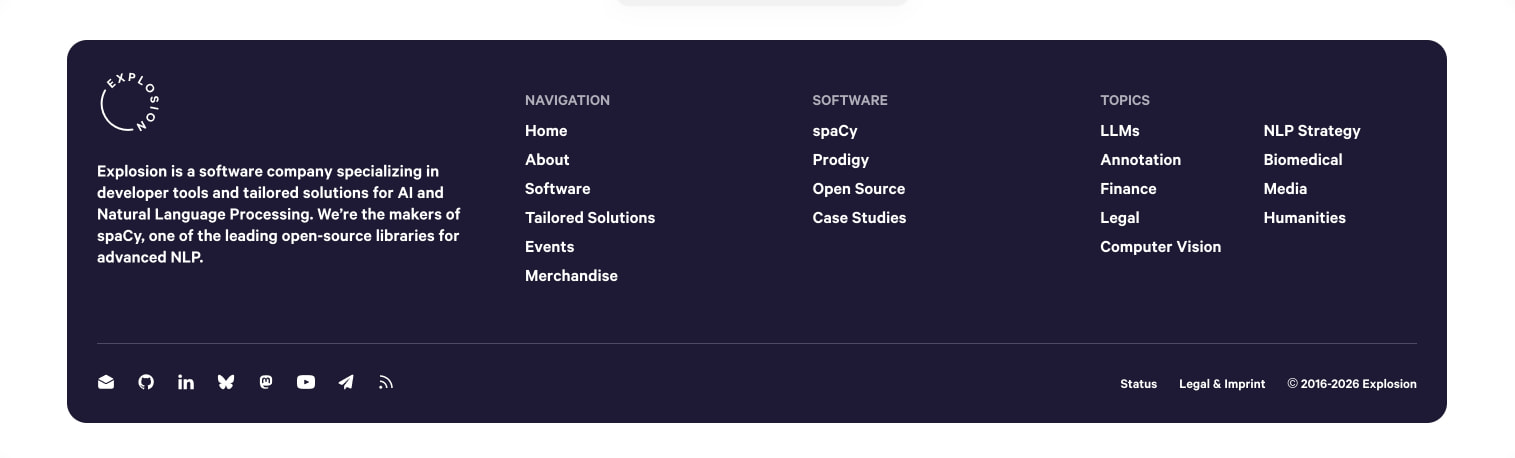Open the Merchandise link
1515x458 pixels.
571,276
